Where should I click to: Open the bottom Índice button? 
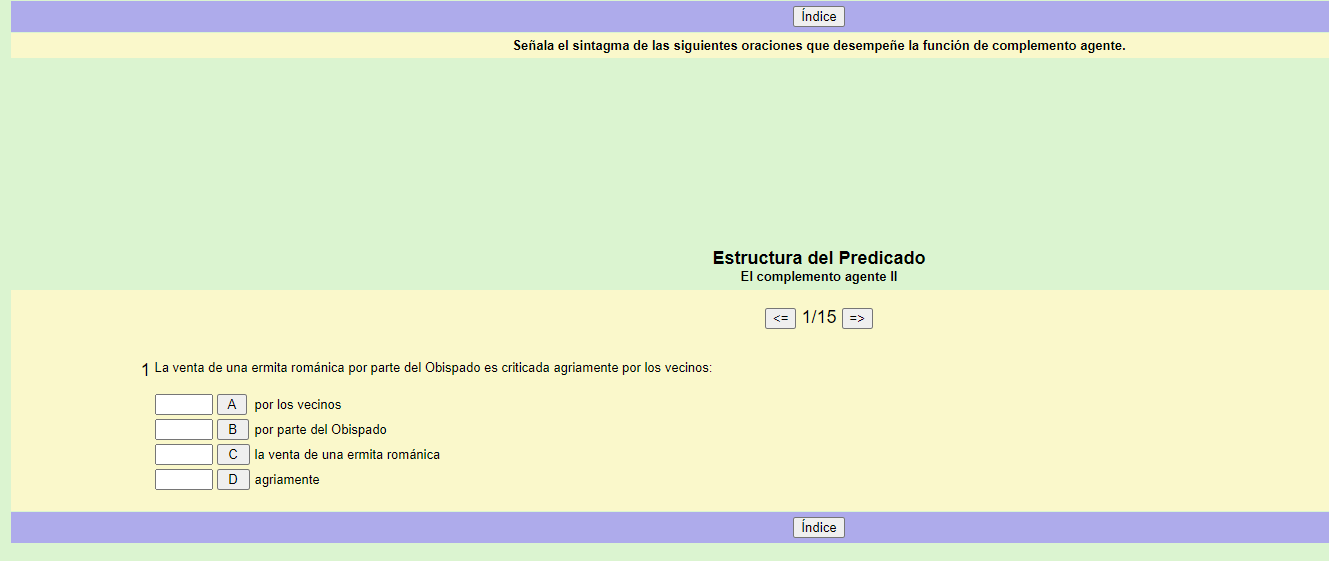coord(818,527)
